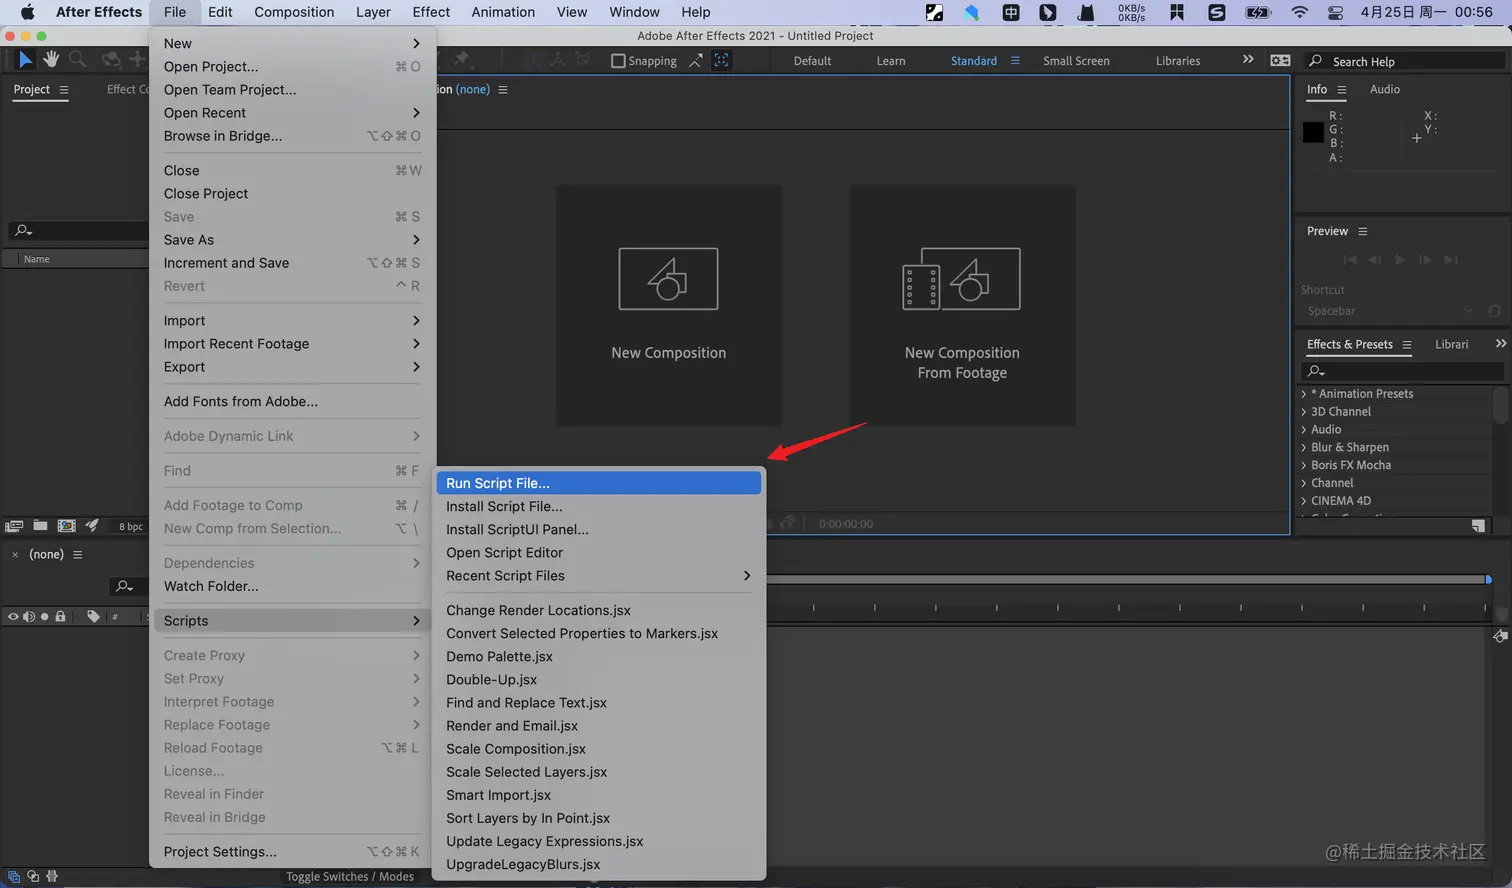Select the Selection arrow tool
This screenshot has height=888, width=1512.
pyautogui.click(x=25, y=60)
